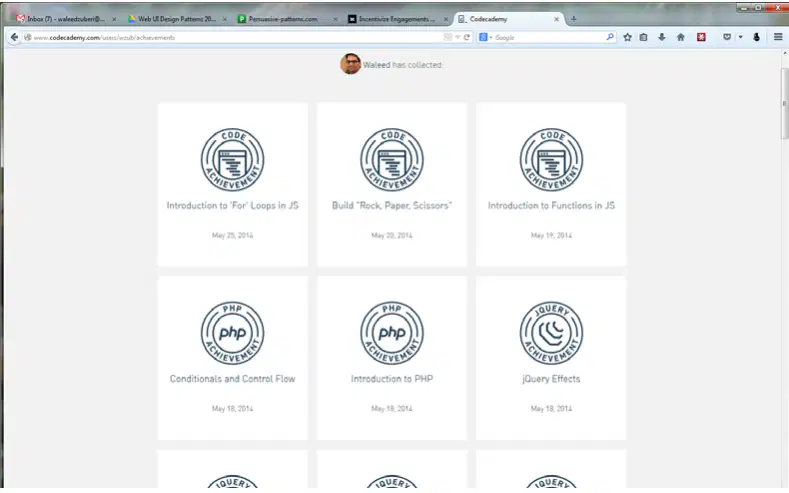789x493 pixels.
Task: Click the search magnifier icon
Action: click(610, 37)
